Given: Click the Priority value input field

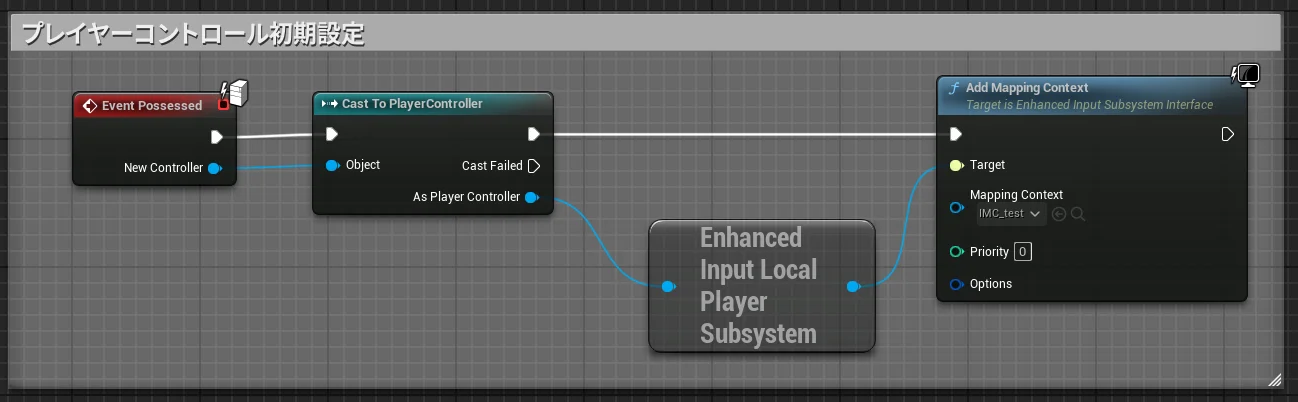Looking at the screenshot, I should click(x=1022, y=252).
